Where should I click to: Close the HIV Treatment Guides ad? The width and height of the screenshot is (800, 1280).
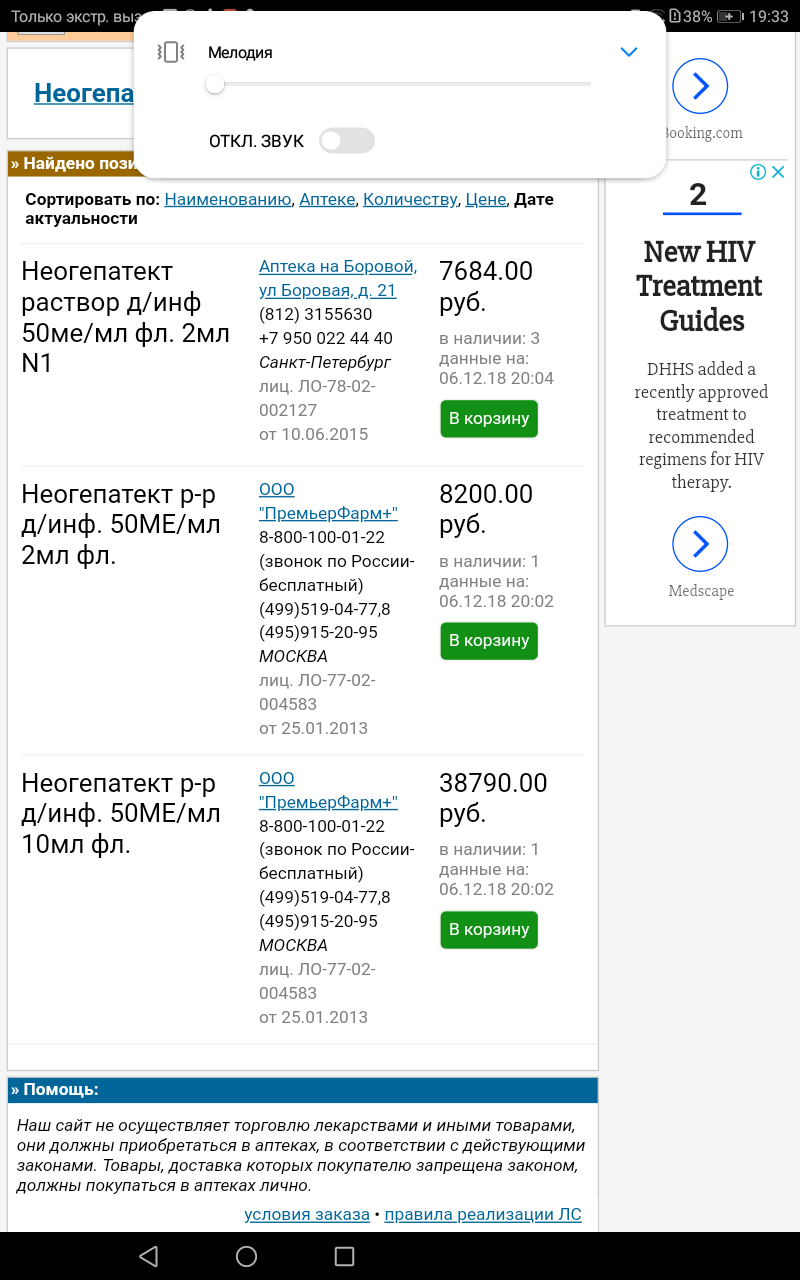pyautogui.click(x=778, y=172)
